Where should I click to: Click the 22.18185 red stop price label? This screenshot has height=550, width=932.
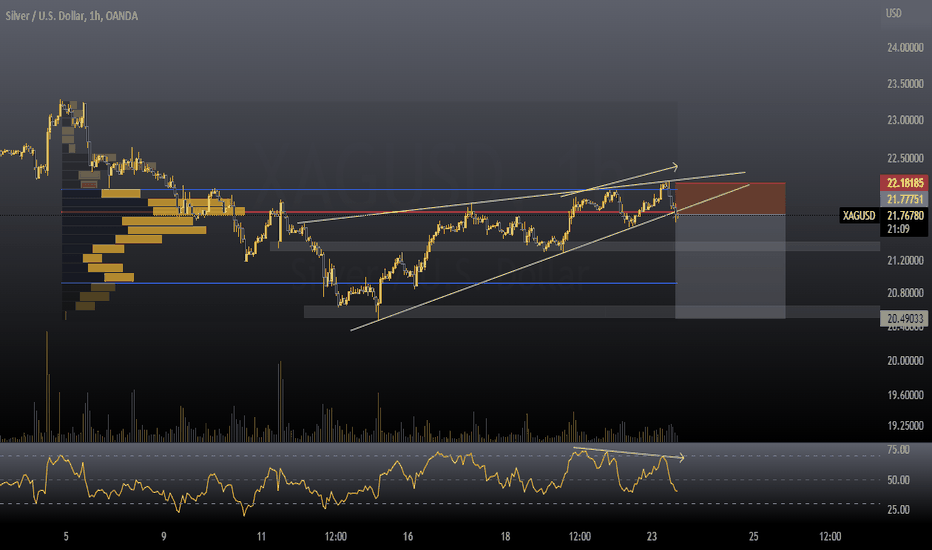(x=905, y=183)
